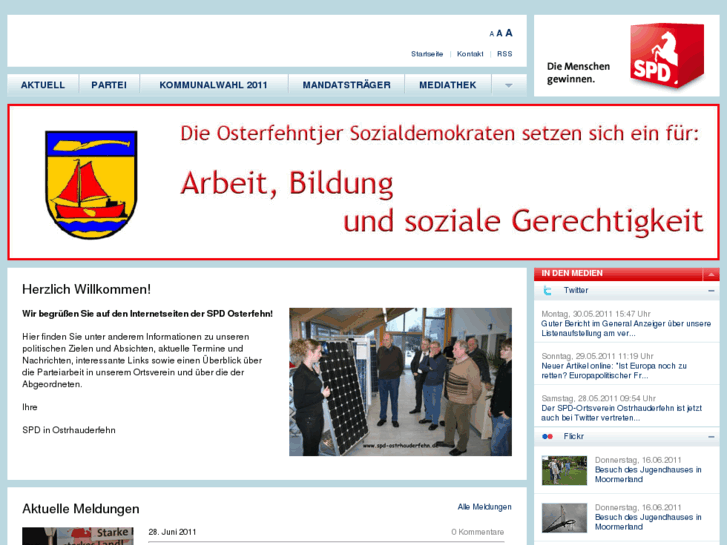Click the Twitter bird icon
The image size is (727, 545).
[x=548, y=290]
